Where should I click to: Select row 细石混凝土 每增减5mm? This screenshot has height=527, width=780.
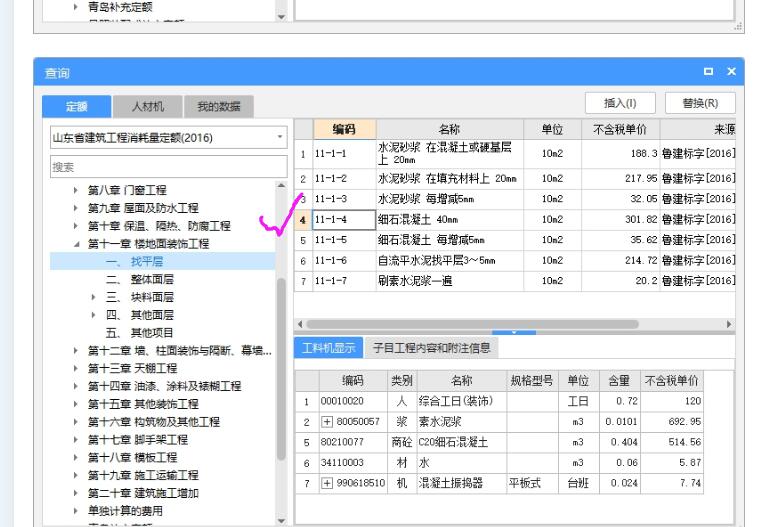(x=515, y=240)
